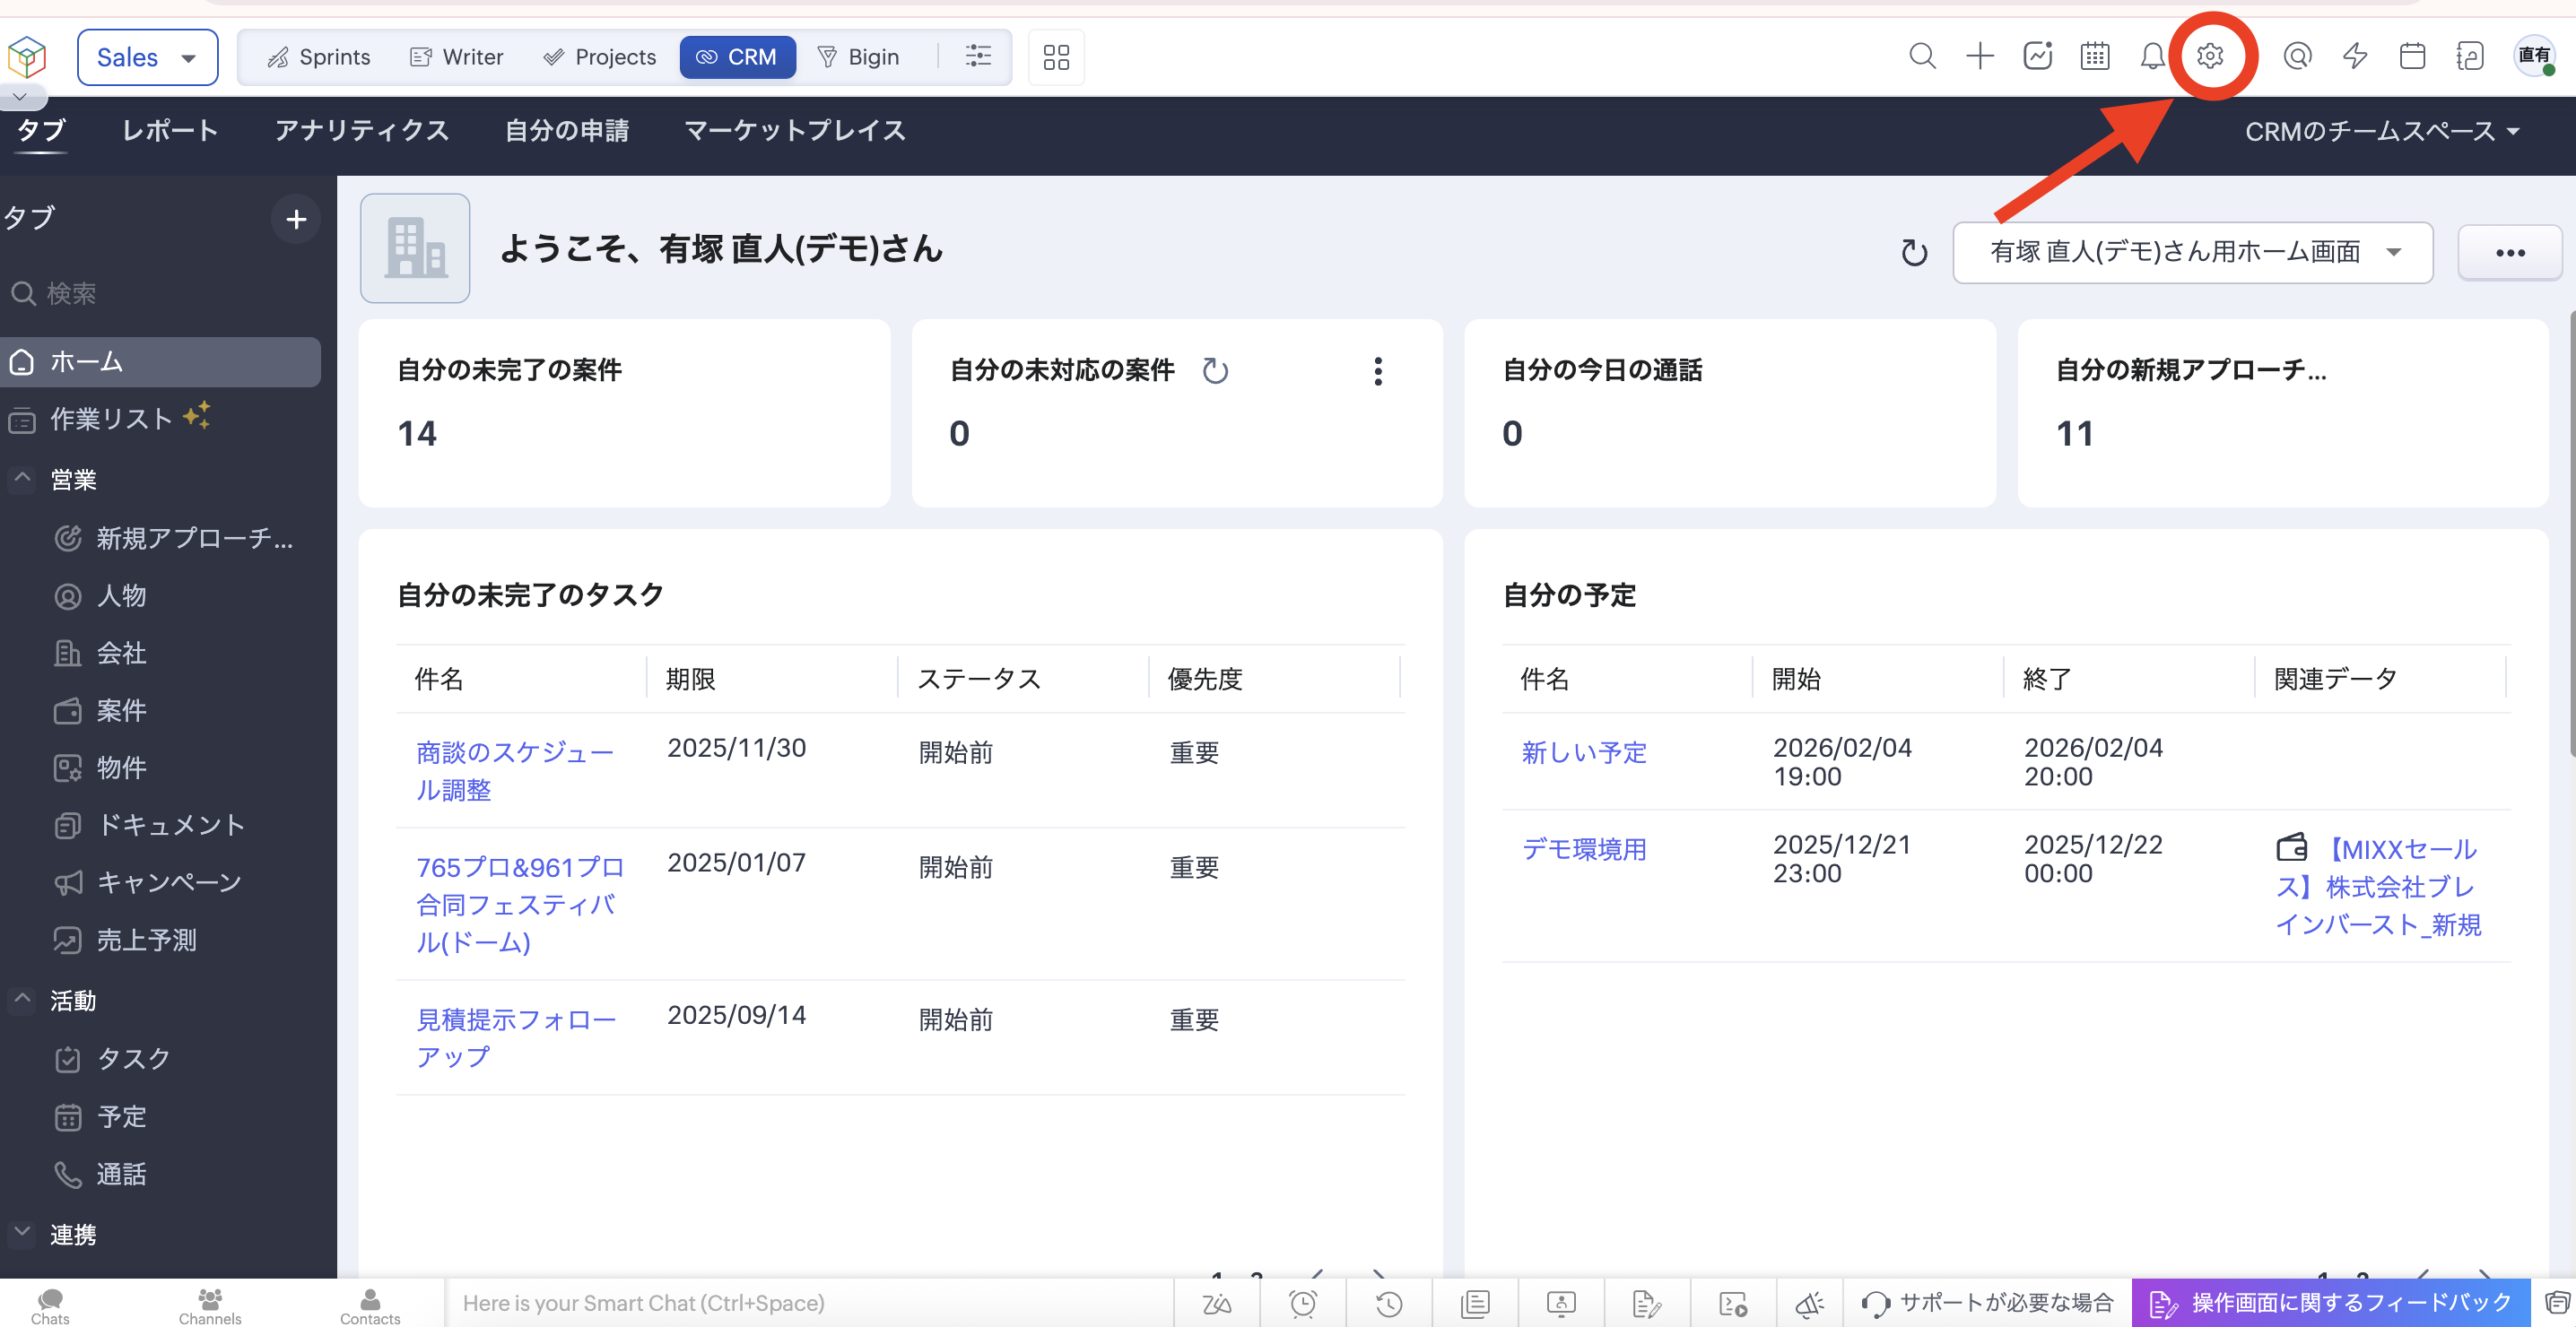The width and height of the screenshot is (2576, 1327).
Task: Expand the 連携 section in sidebar
Action: click(x=22, y=1233)
